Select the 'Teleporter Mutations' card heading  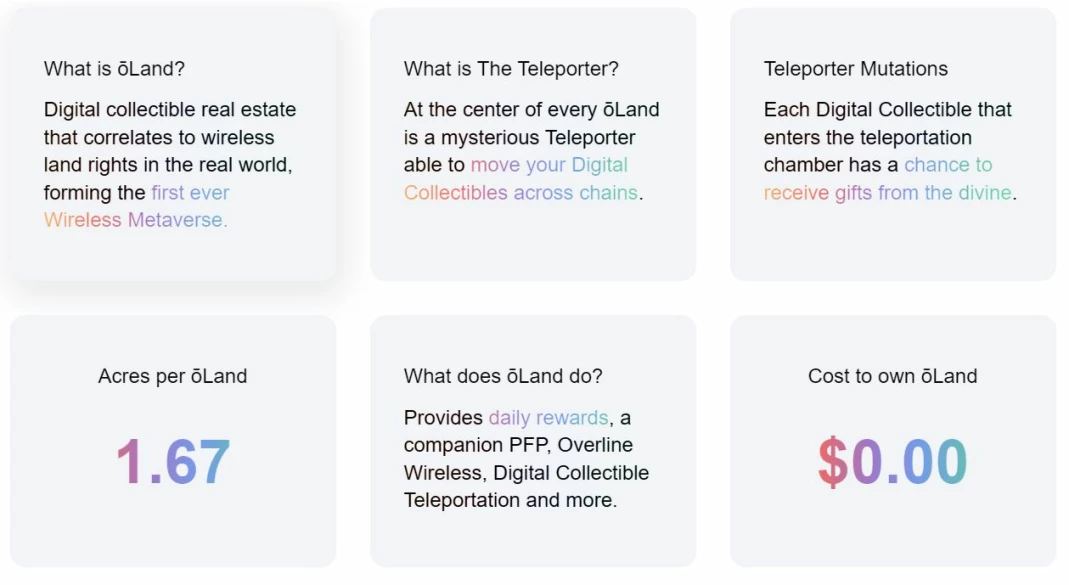[856, 69]
